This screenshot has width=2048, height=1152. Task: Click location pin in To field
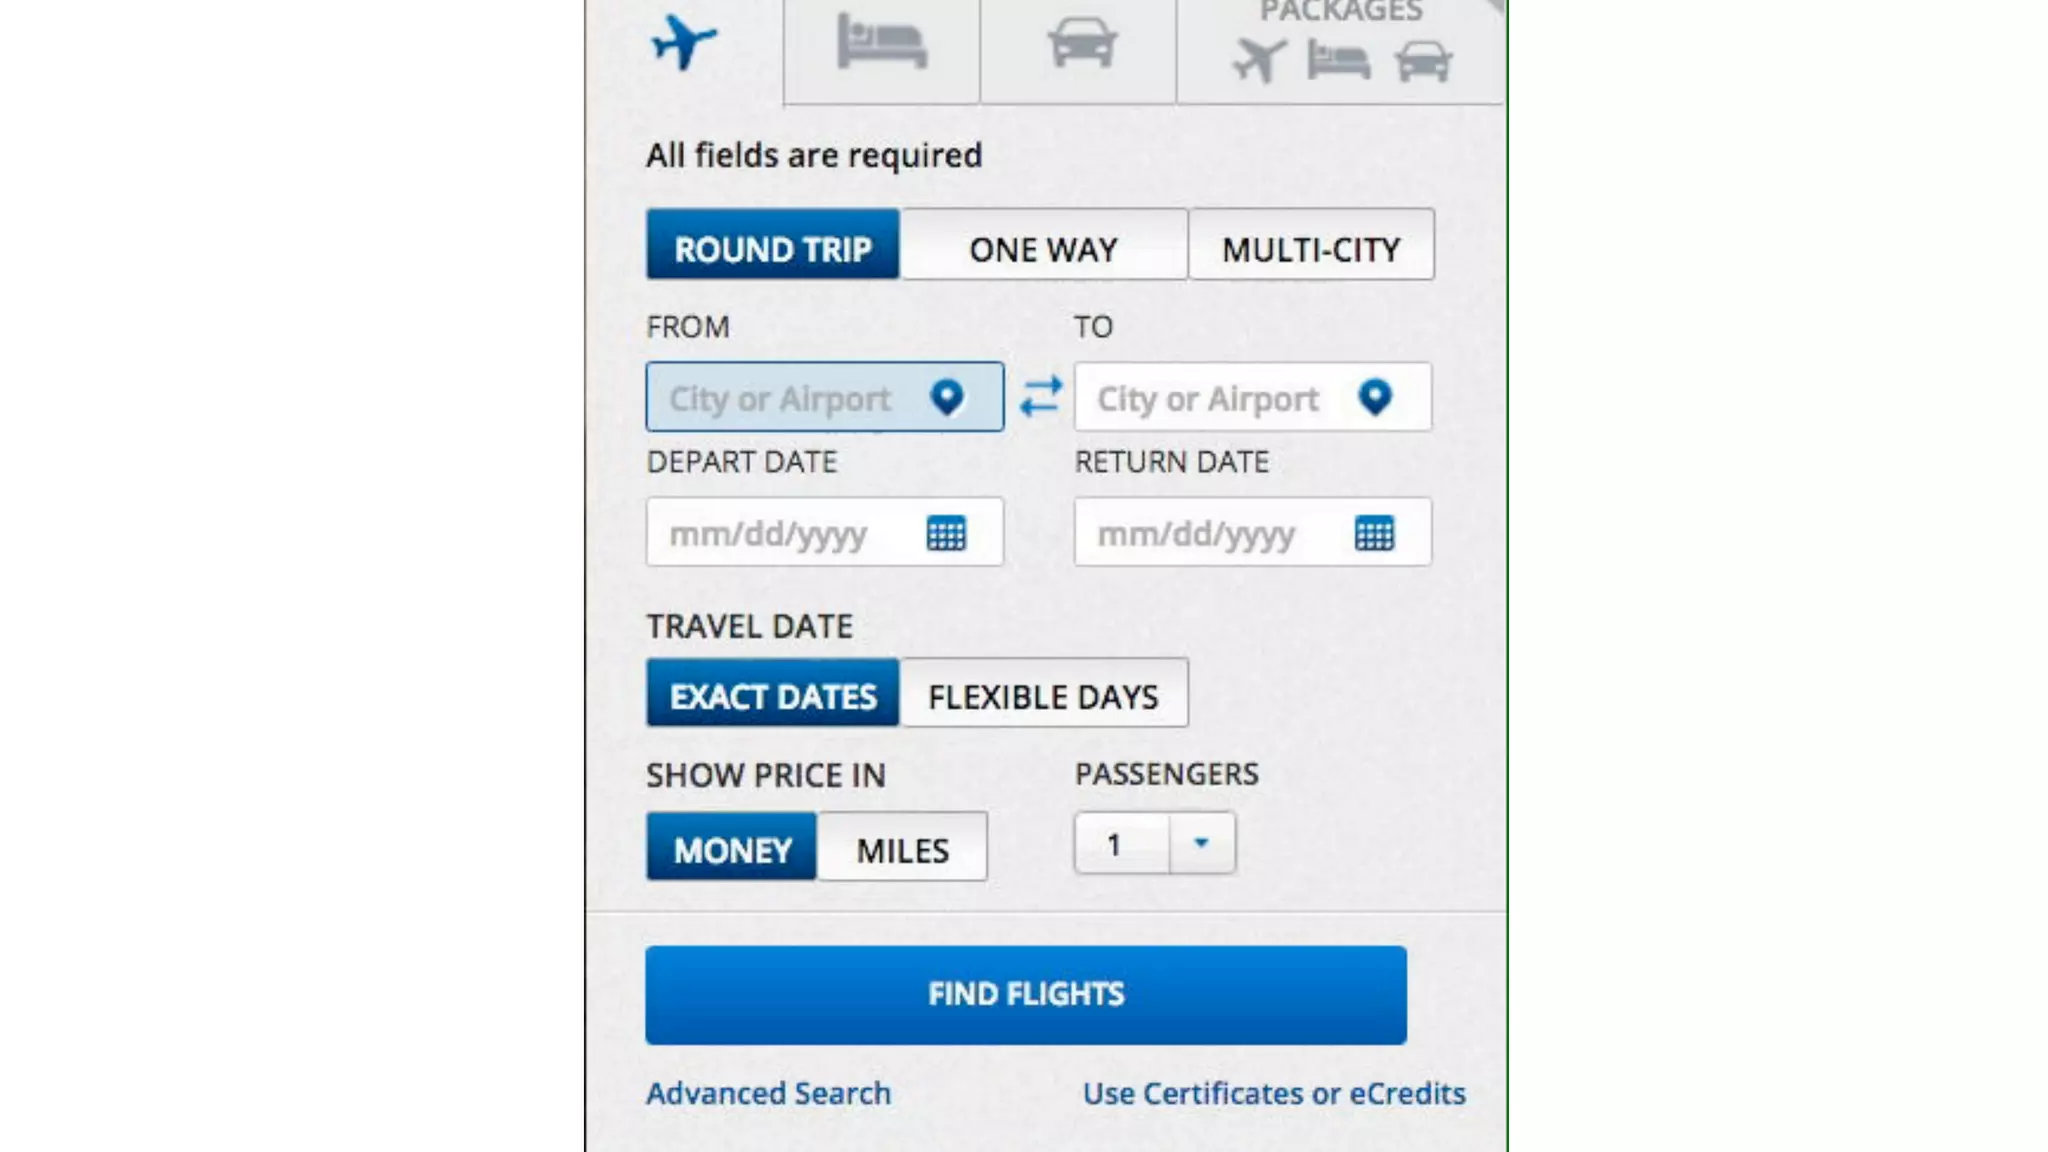click(1374, 397)
